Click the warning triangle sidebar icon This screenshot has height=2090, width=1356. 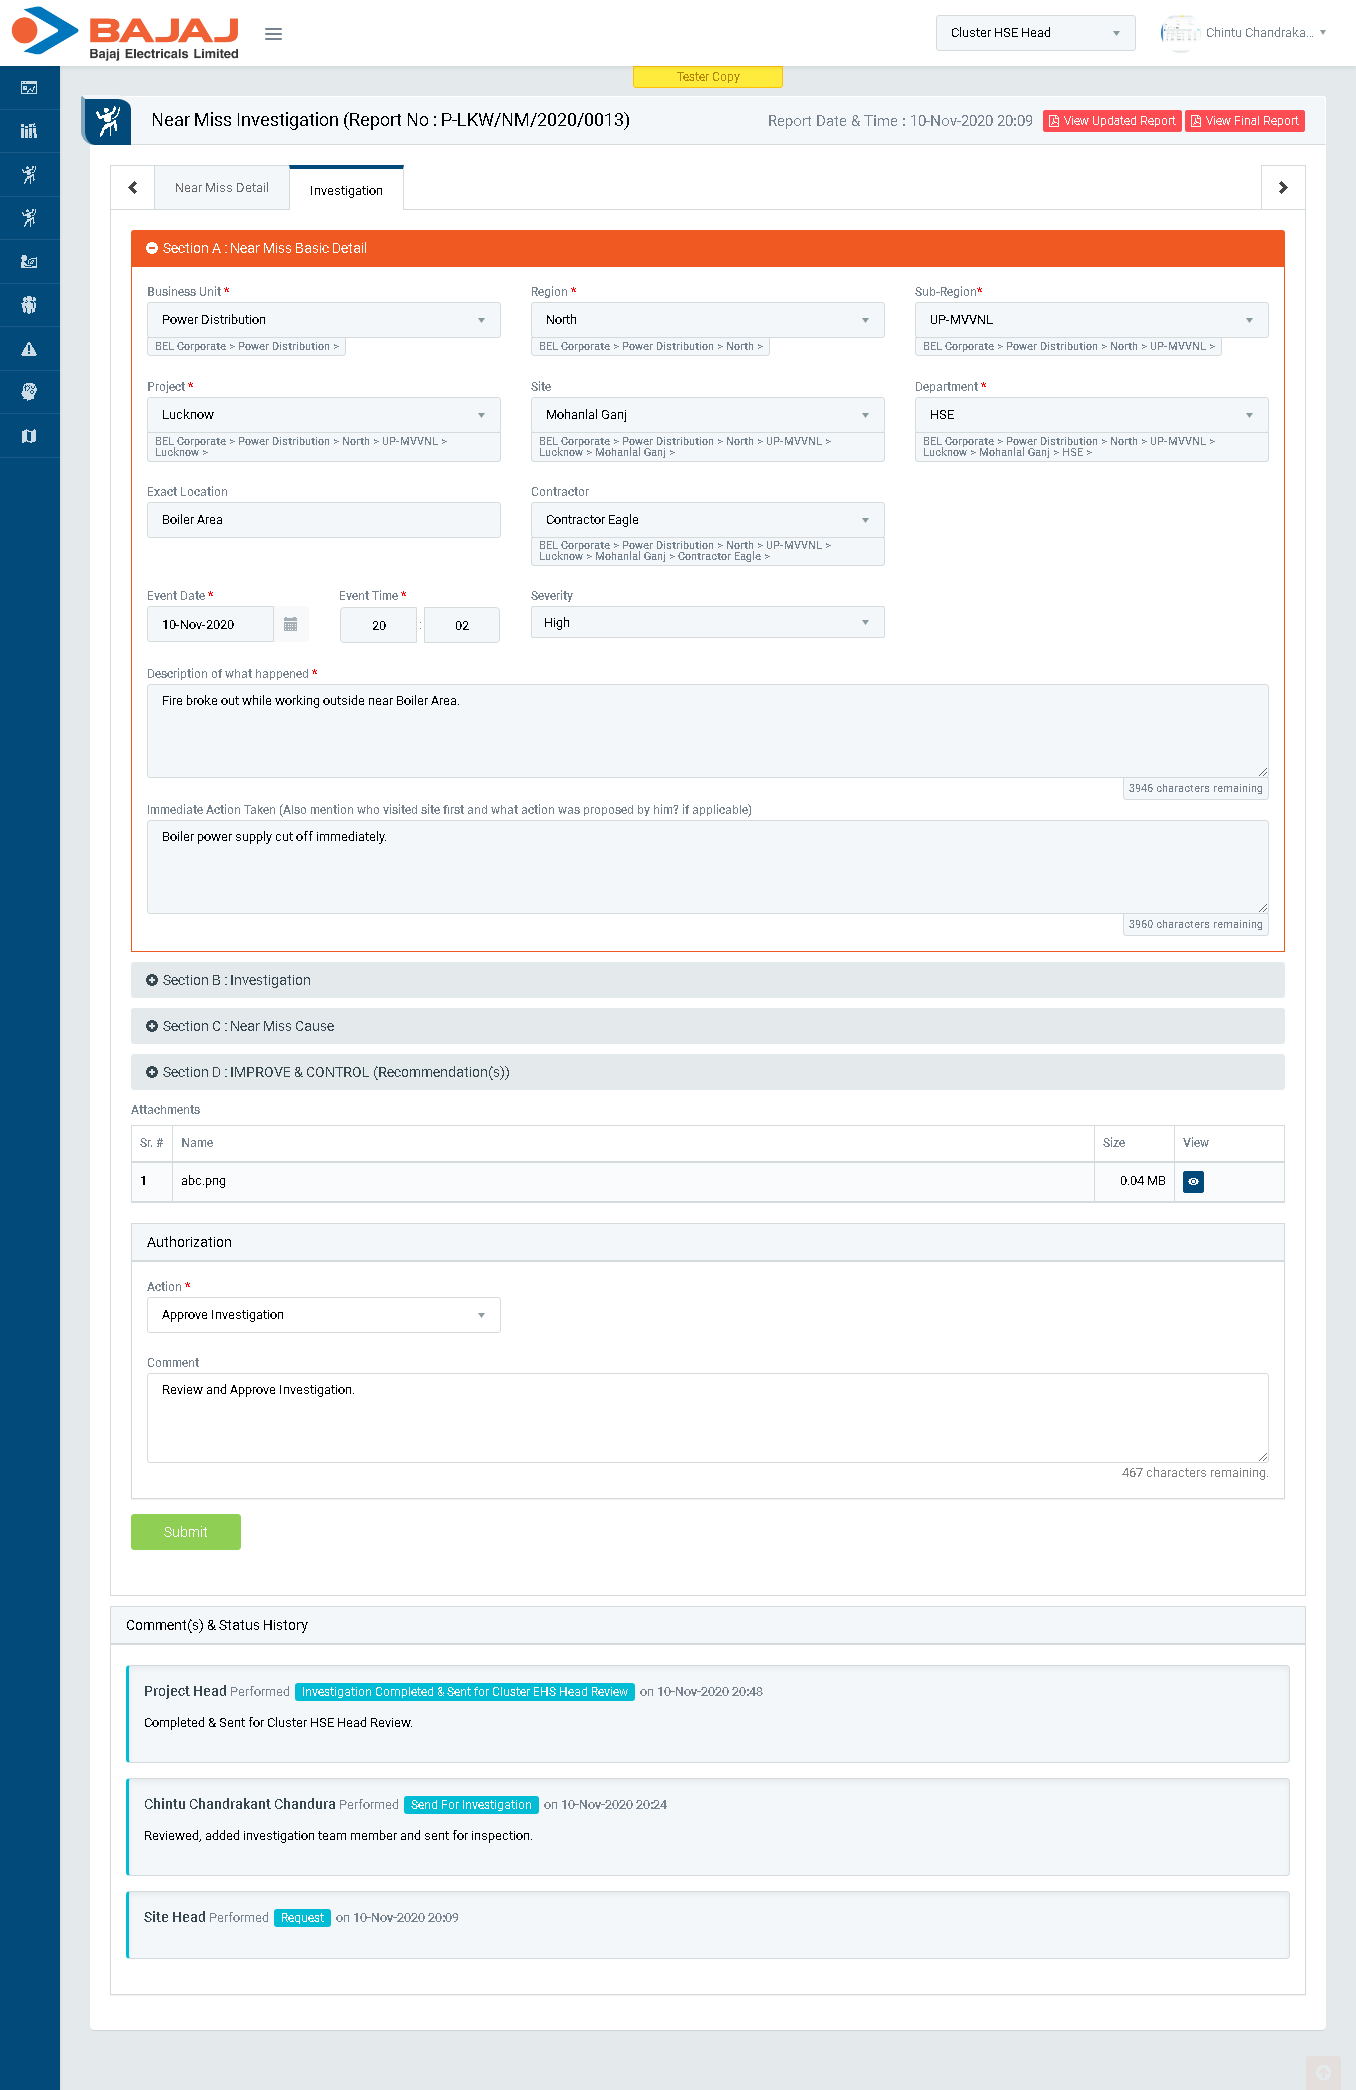[29, 349]
